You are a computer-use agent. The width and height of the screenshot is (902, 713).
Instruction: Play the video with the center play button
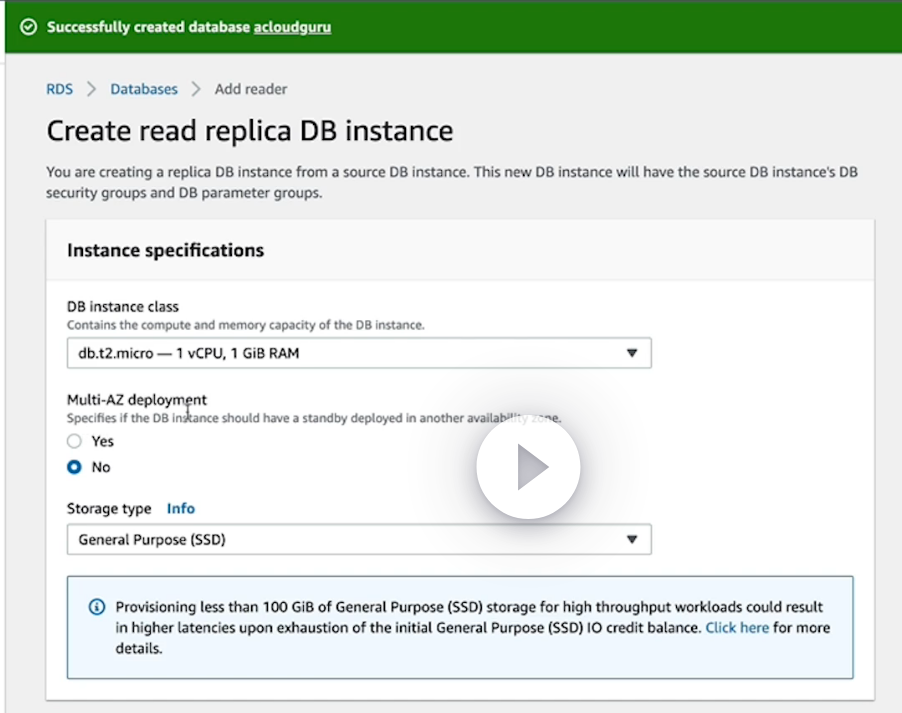pos(528,467)
